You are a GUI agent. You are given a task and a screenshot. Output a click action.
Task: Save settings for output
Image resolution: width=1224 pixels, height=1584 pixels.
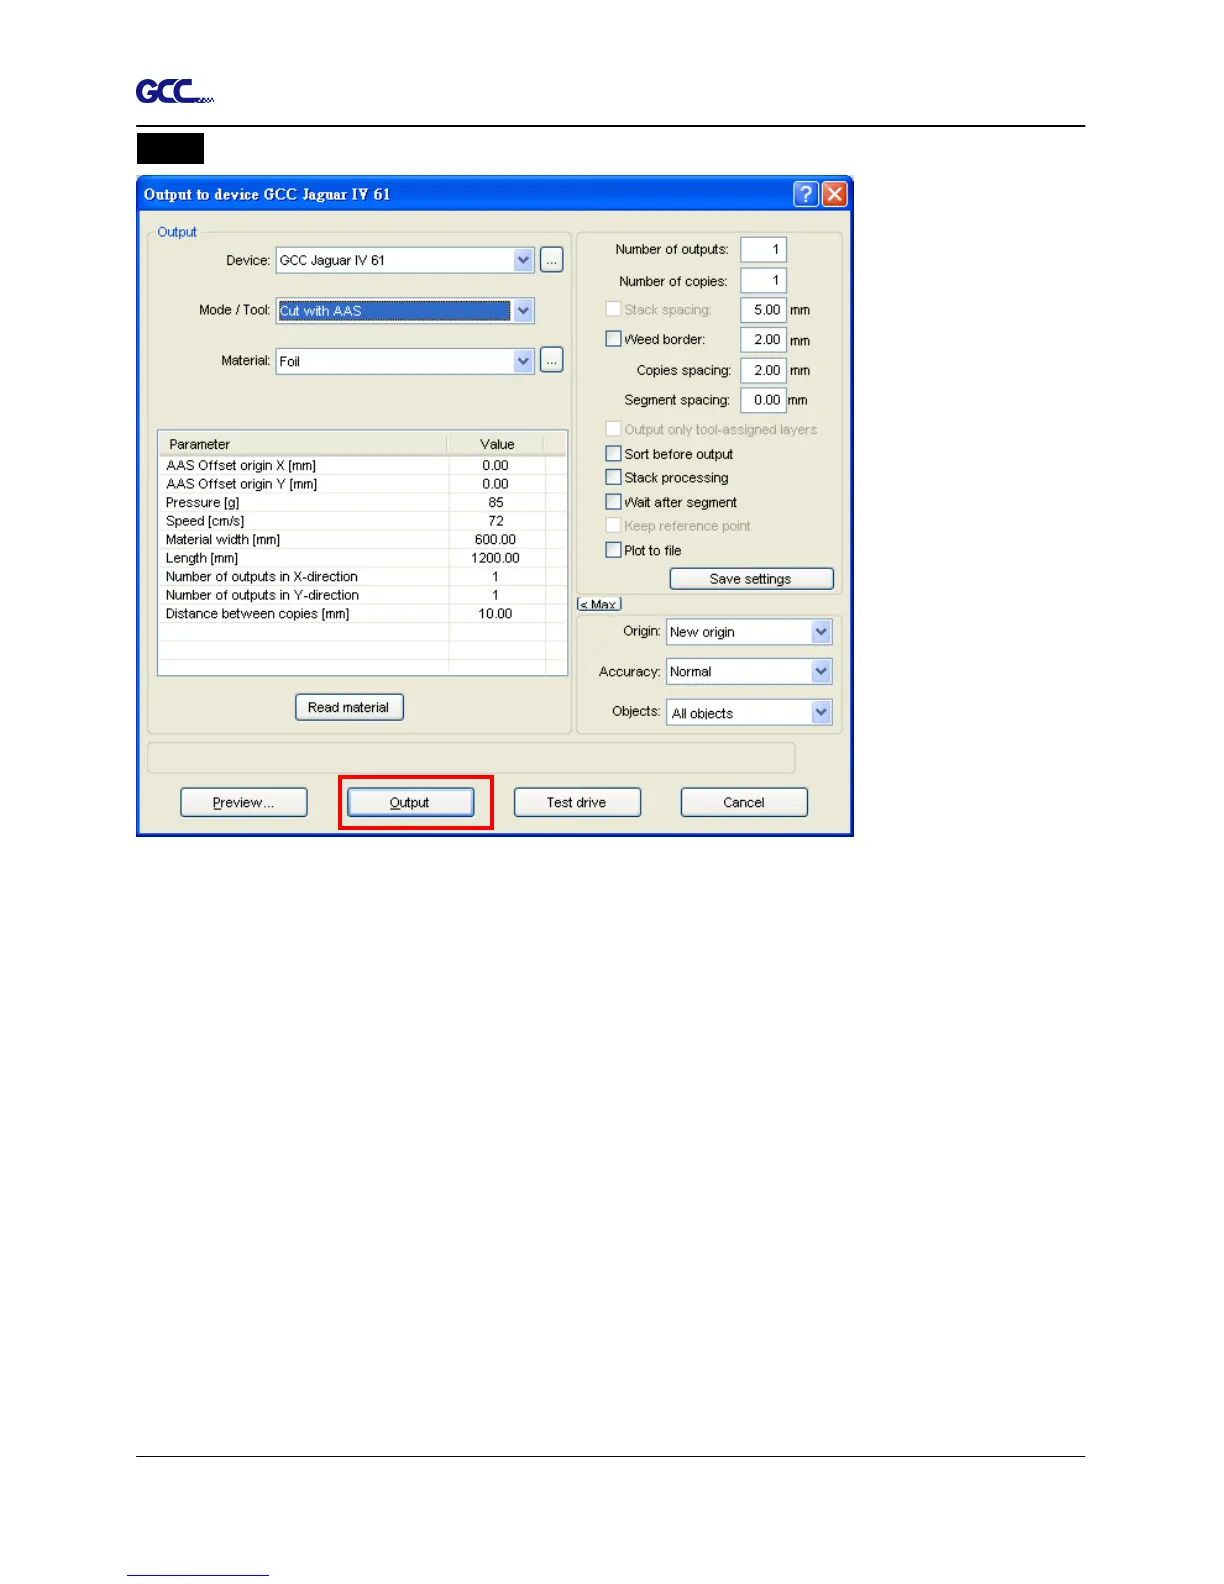click(751, 579)
